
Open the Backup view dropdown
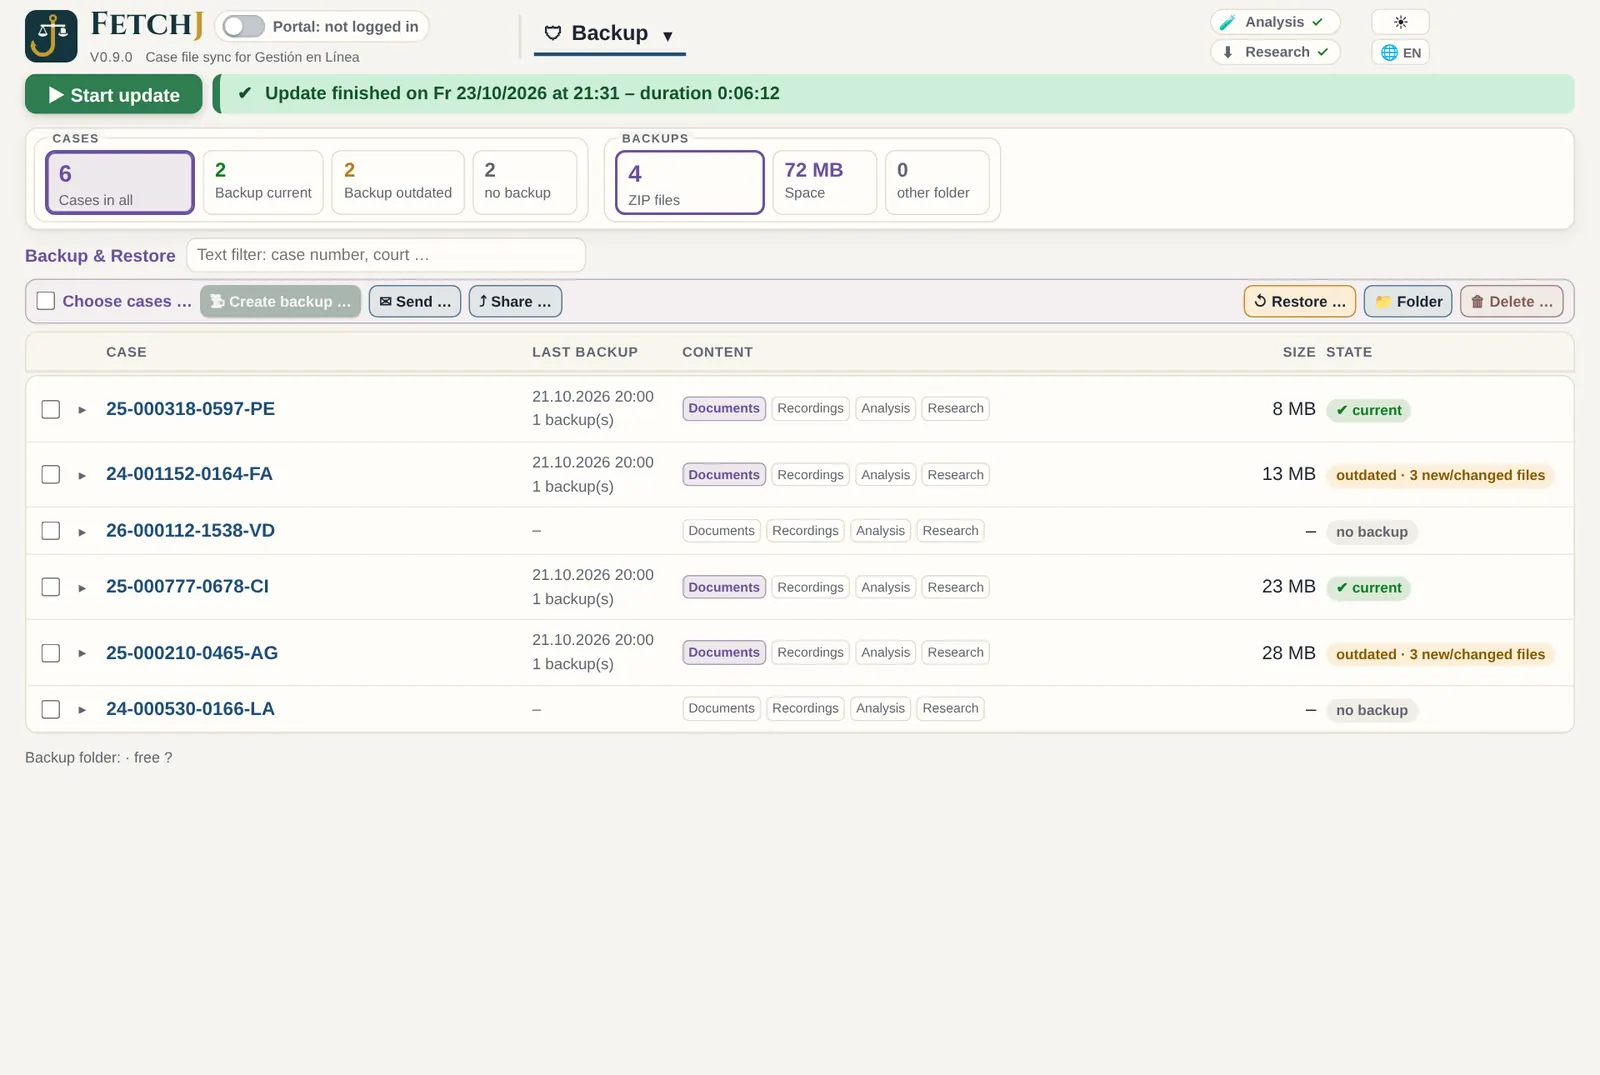[610, 34]
